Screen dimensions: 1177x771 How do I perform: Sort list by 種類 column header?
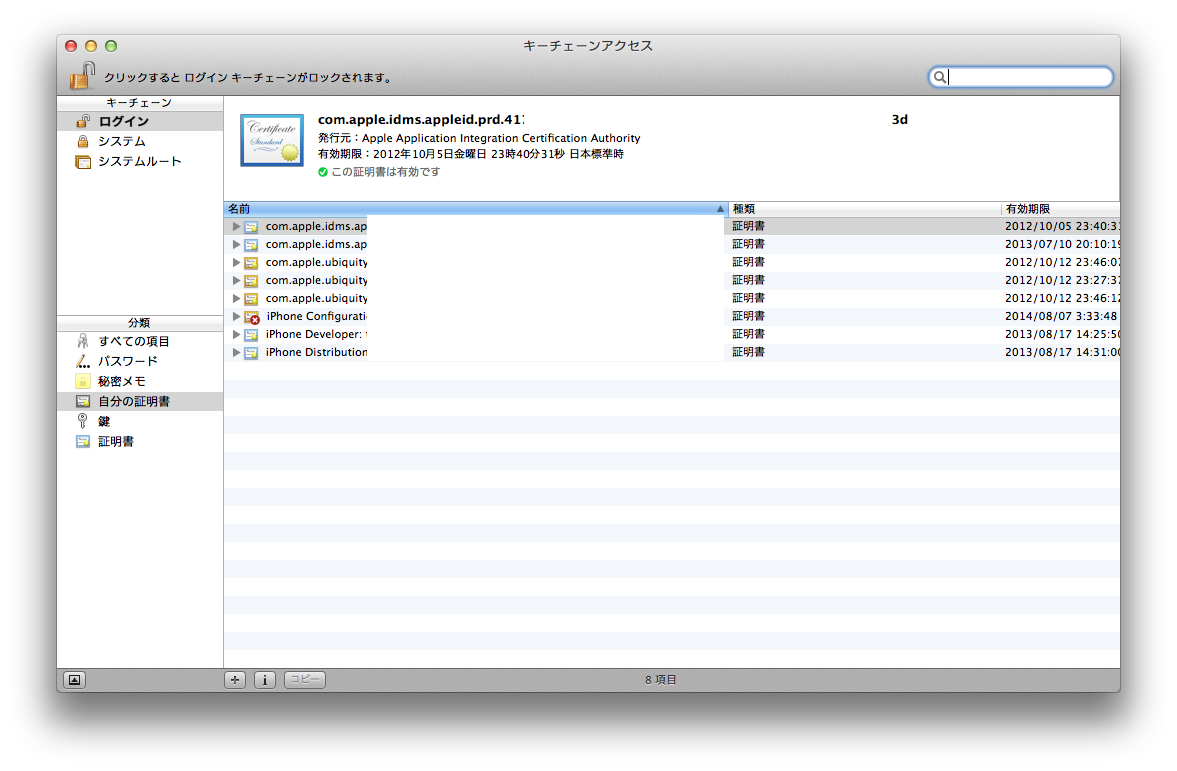click(864, 209)
